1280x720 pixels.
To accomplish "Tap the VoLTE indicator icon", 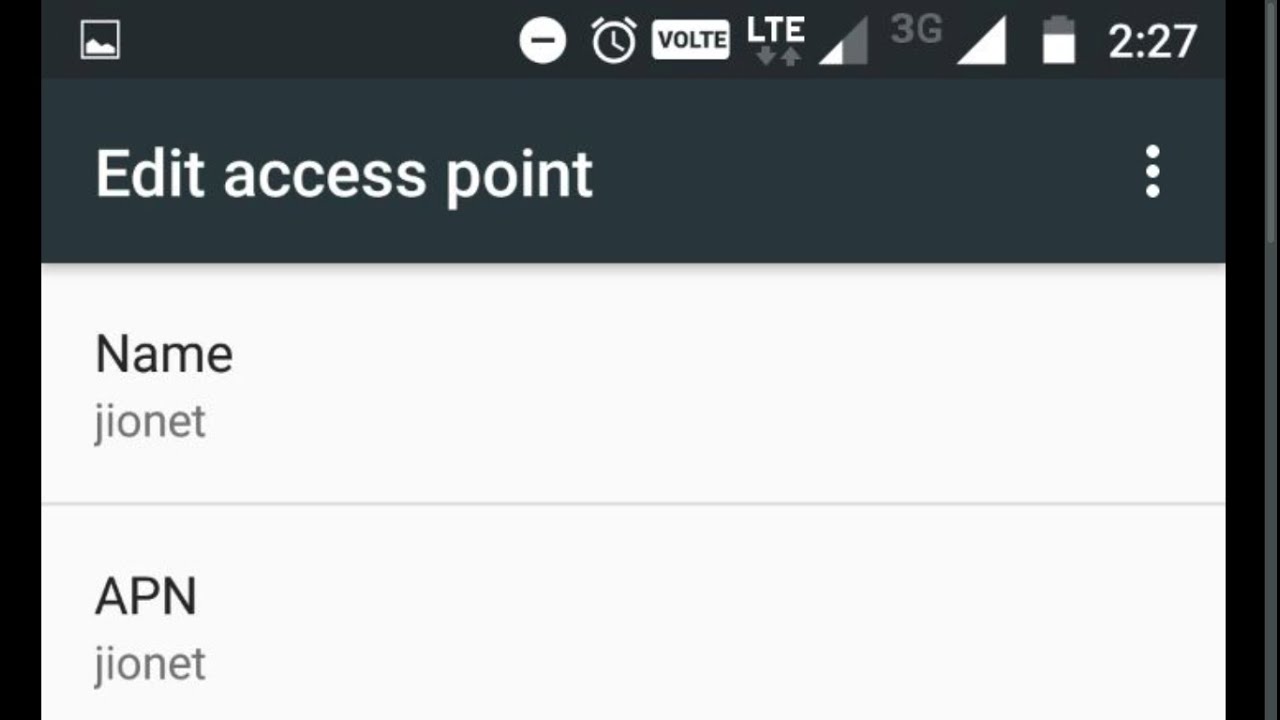I will [691, 41].
